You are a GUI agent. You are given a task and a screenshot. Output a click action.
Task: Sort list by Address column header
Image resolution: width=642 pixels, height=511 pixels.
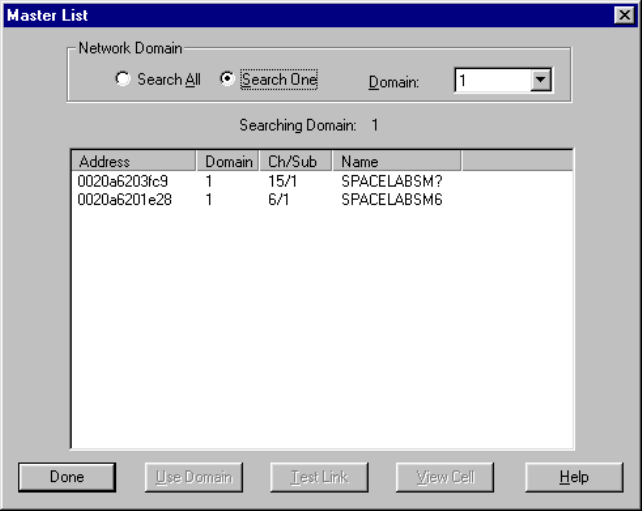134,161
